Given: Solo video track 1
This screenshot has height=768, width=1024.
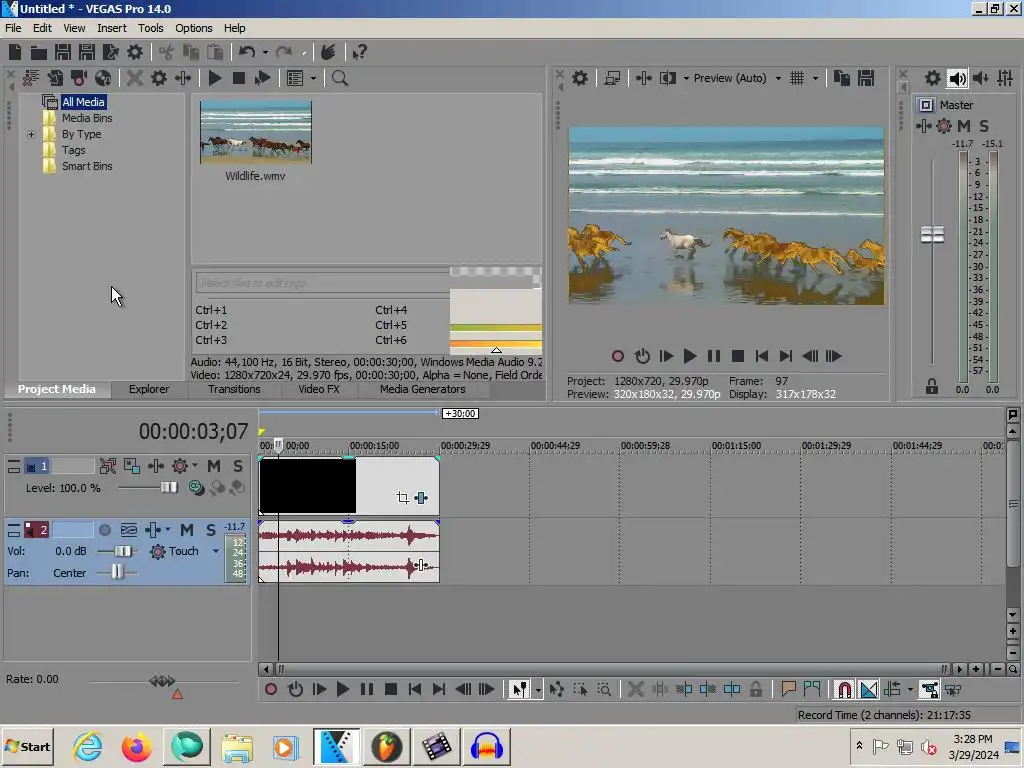Looking at the screenshot, I should [238, 466].
